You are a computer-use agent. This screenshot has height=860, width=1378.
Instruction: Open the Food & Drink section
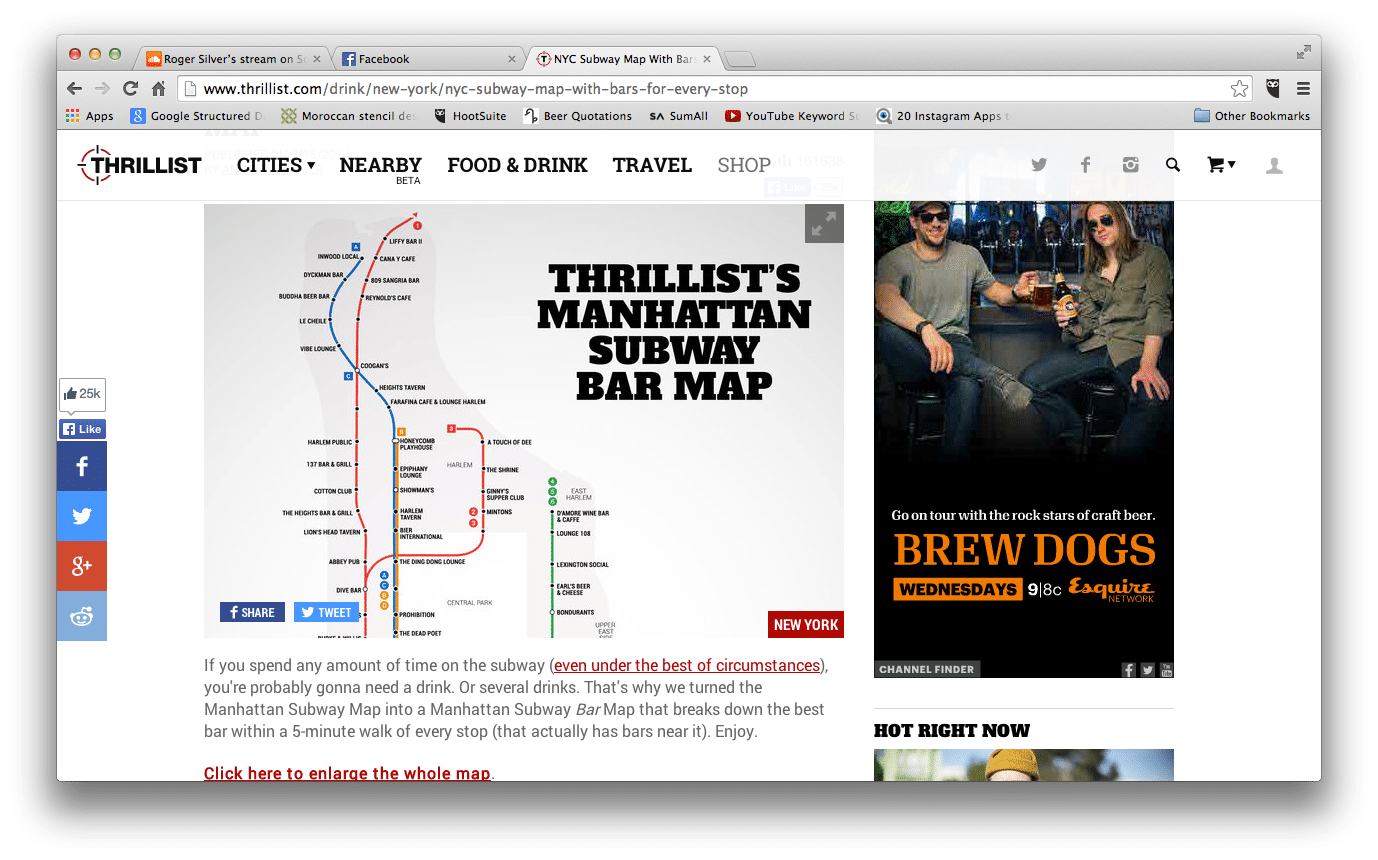(x=518, y=165)
